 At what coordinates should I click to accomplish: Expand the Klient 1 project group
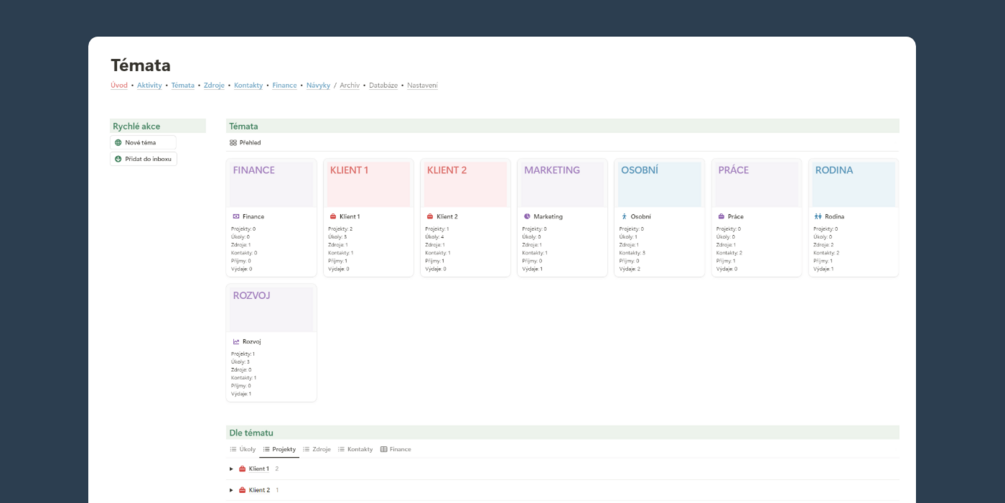tap(231, 469)
